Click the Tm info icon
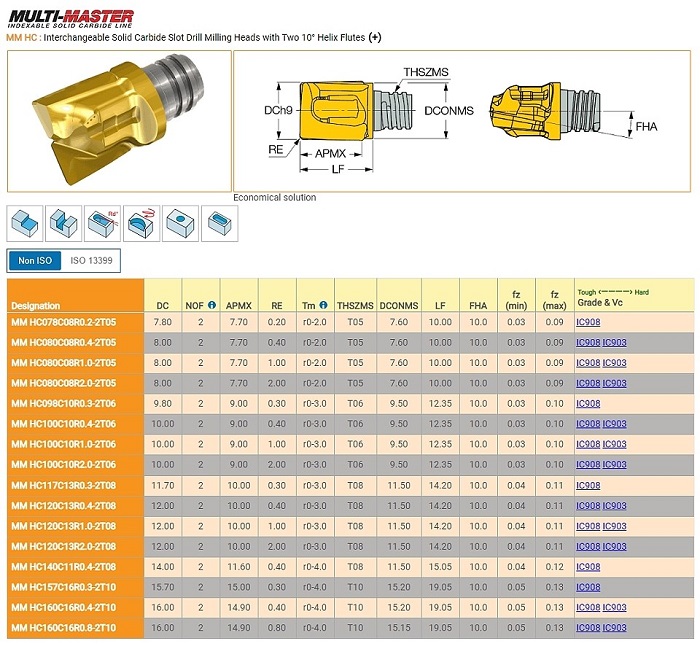 pos(324,305)
